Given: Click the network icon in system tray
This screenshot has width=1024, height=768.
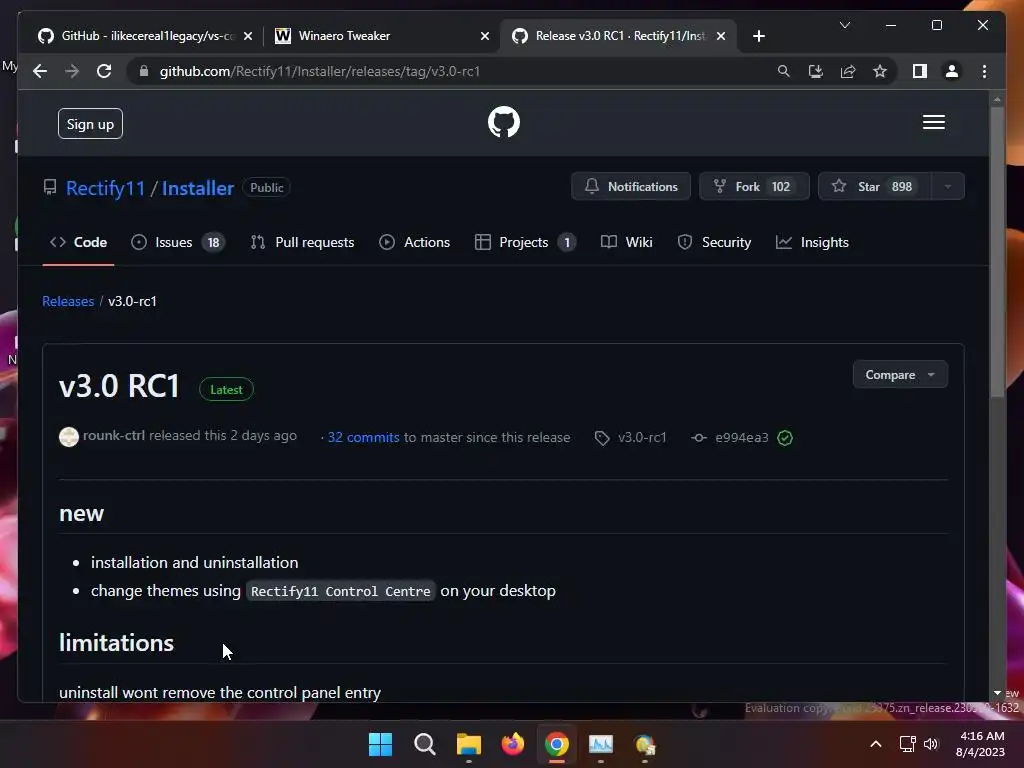Looking at the screenshot, I should (907, 744).
